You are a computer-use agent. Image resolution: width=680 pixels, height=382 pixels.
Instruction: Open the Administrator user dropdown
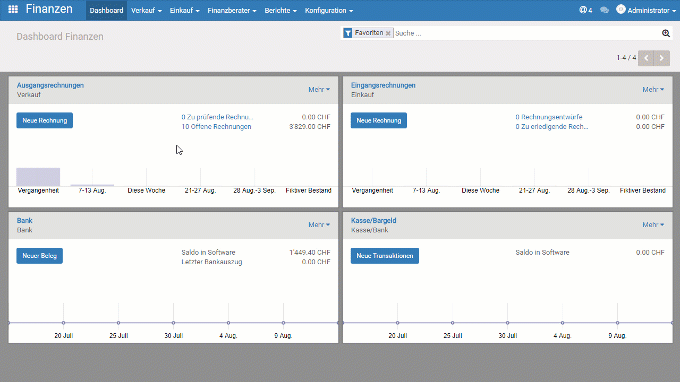tap(651, 10)
